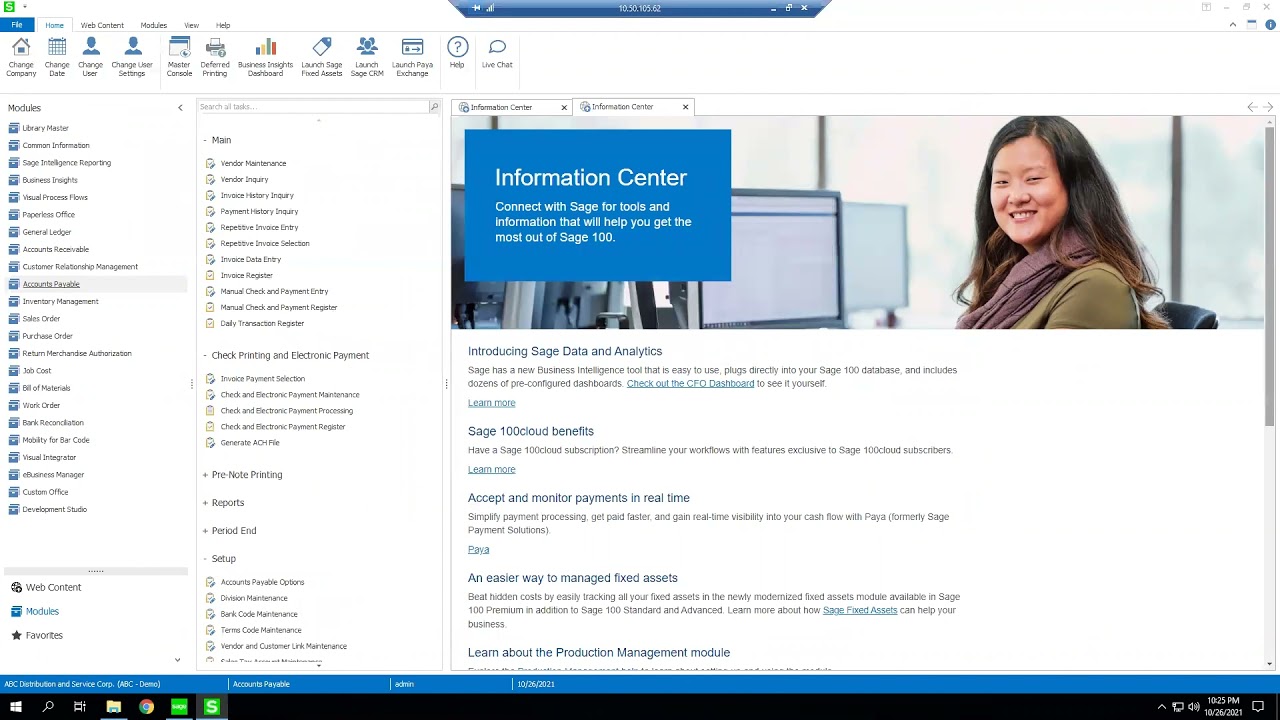Collapse the Modules pane with arrow
Viewport: 1280px width, 720px height.
tap(180, 108)
